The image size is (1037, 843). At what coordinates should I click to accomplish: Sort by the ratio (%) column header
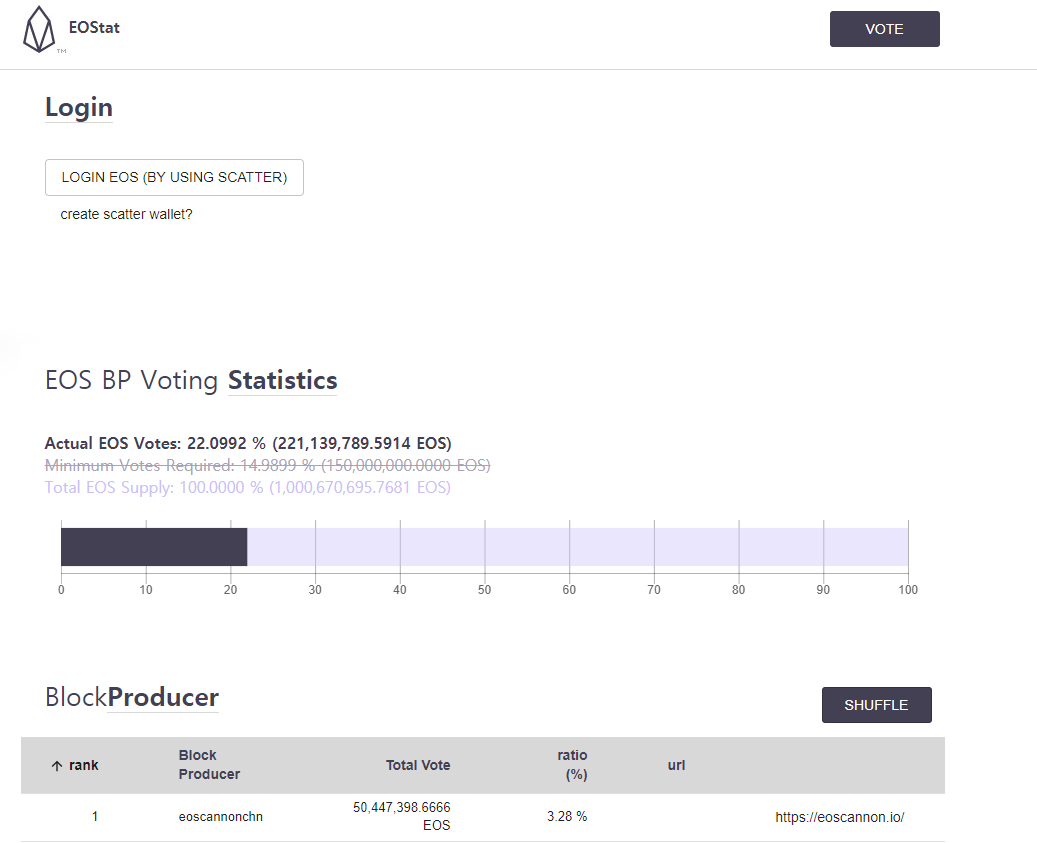(572, 765)
